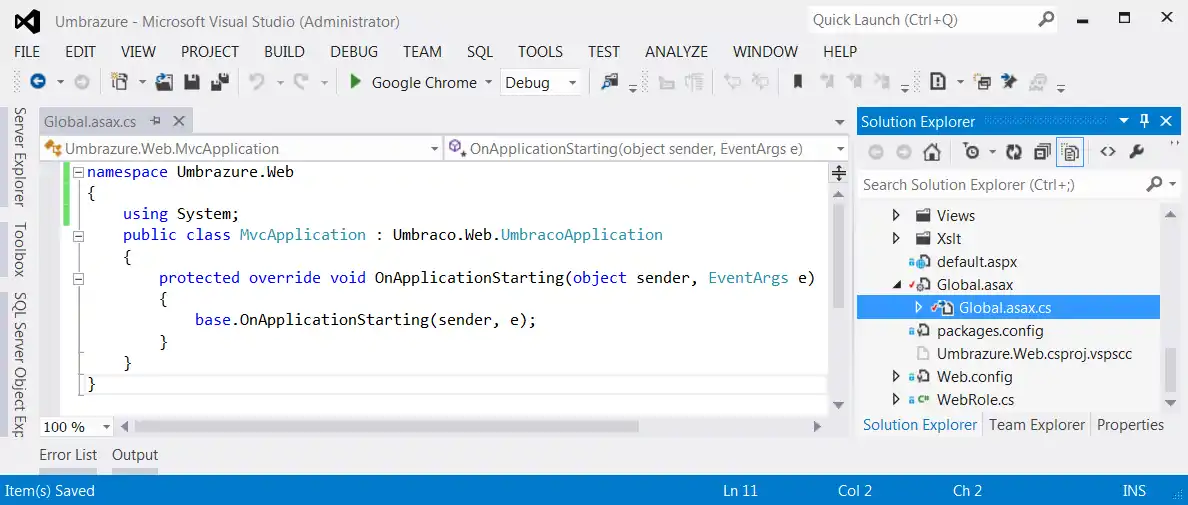Open the editor active files dropdown arrow

click(x=839, y=122)
